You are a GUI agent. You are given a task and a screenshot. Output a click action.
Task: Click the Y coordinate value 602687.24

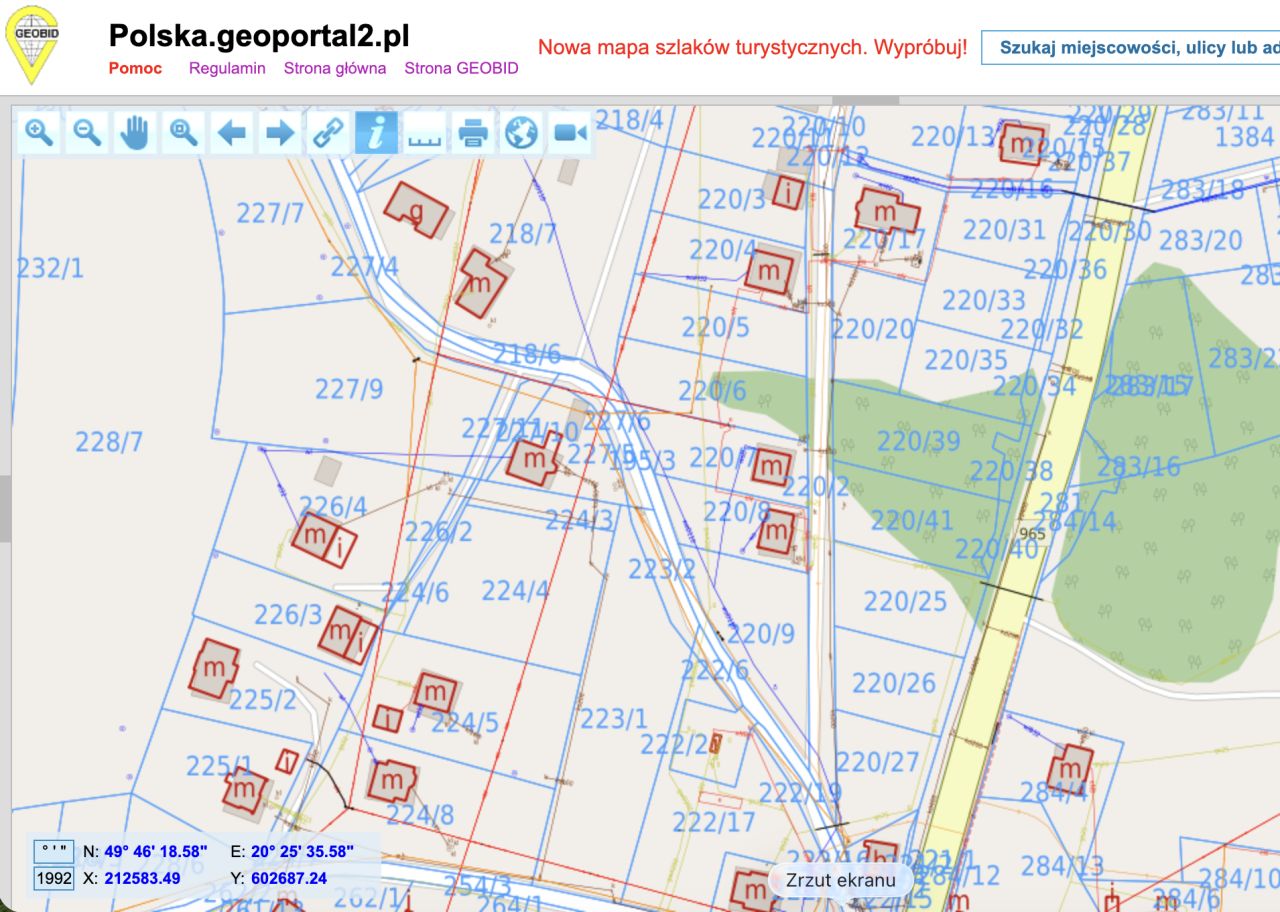click(288, 878)
